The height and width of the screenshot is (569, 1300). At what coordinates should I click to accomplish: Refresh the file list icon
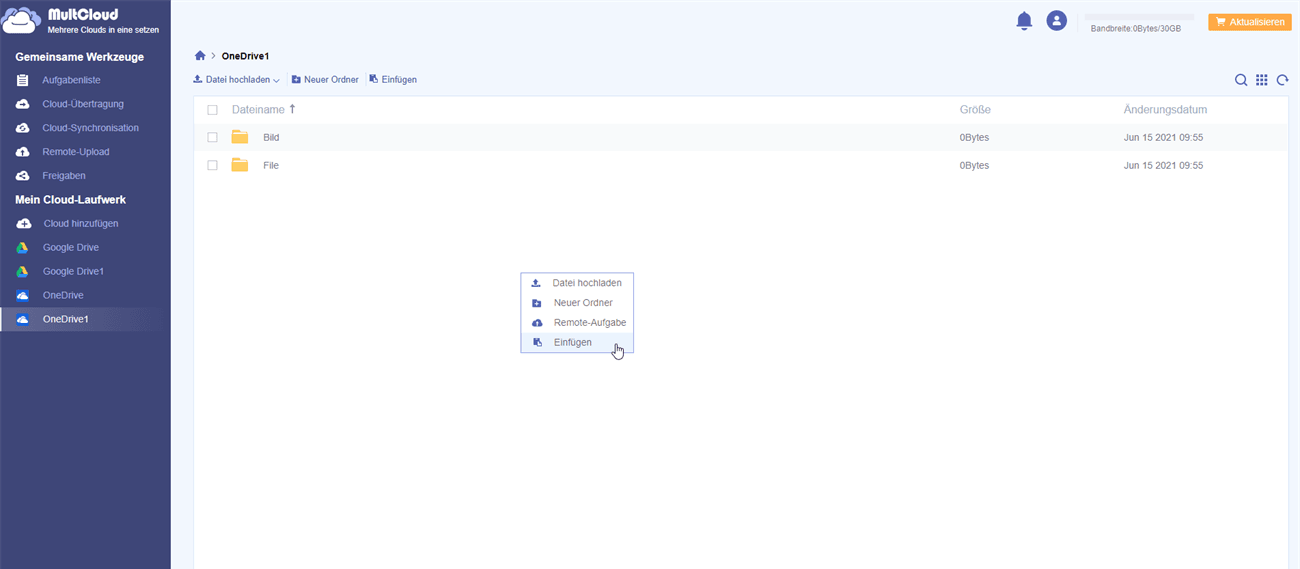pyautogui.click(x=1282, y=80)
